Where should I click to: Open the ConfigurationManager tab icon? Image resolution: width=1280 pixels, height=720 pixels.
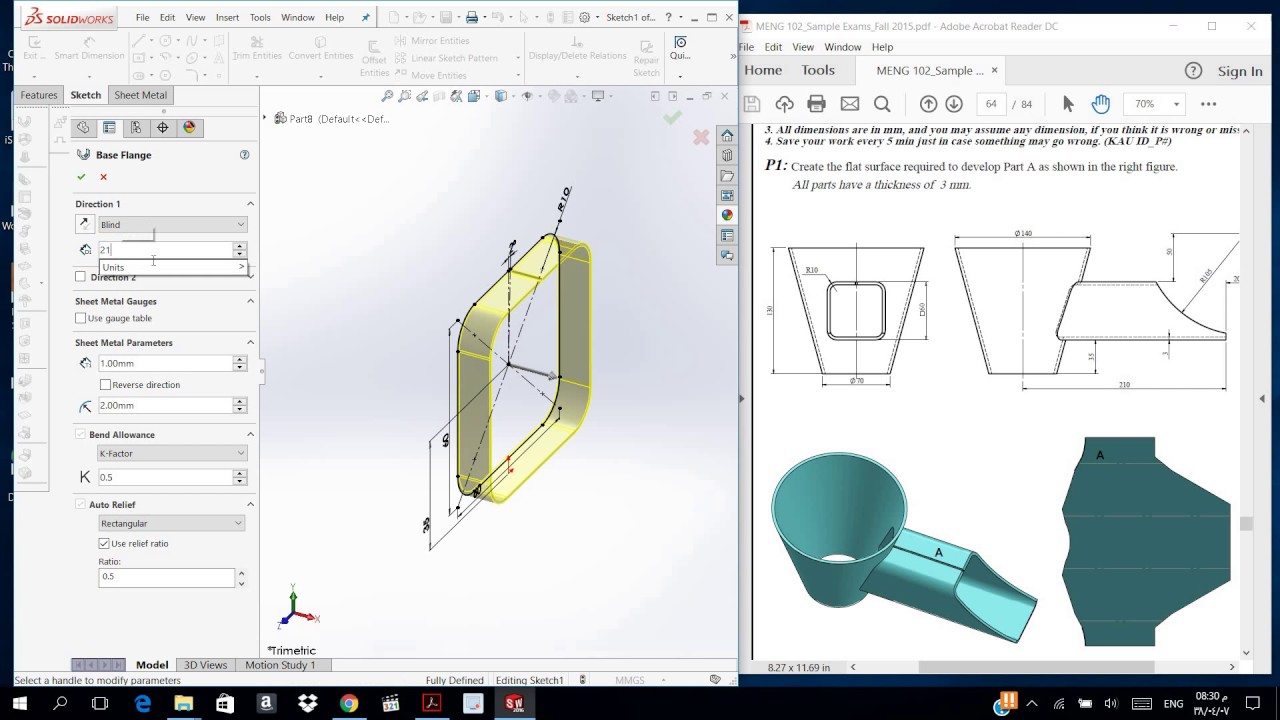[x=136, y=127]
